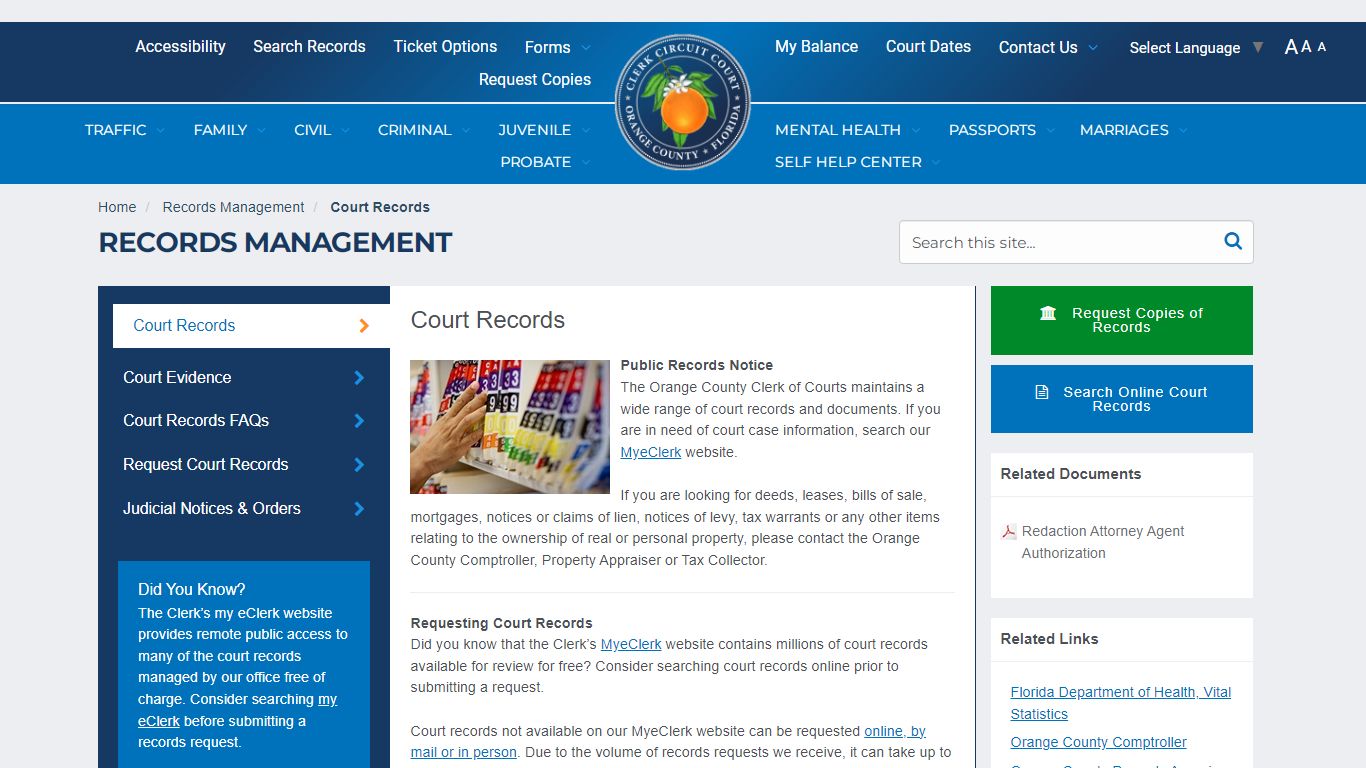Open the Court Dates menu item

(x=928, y=46)
